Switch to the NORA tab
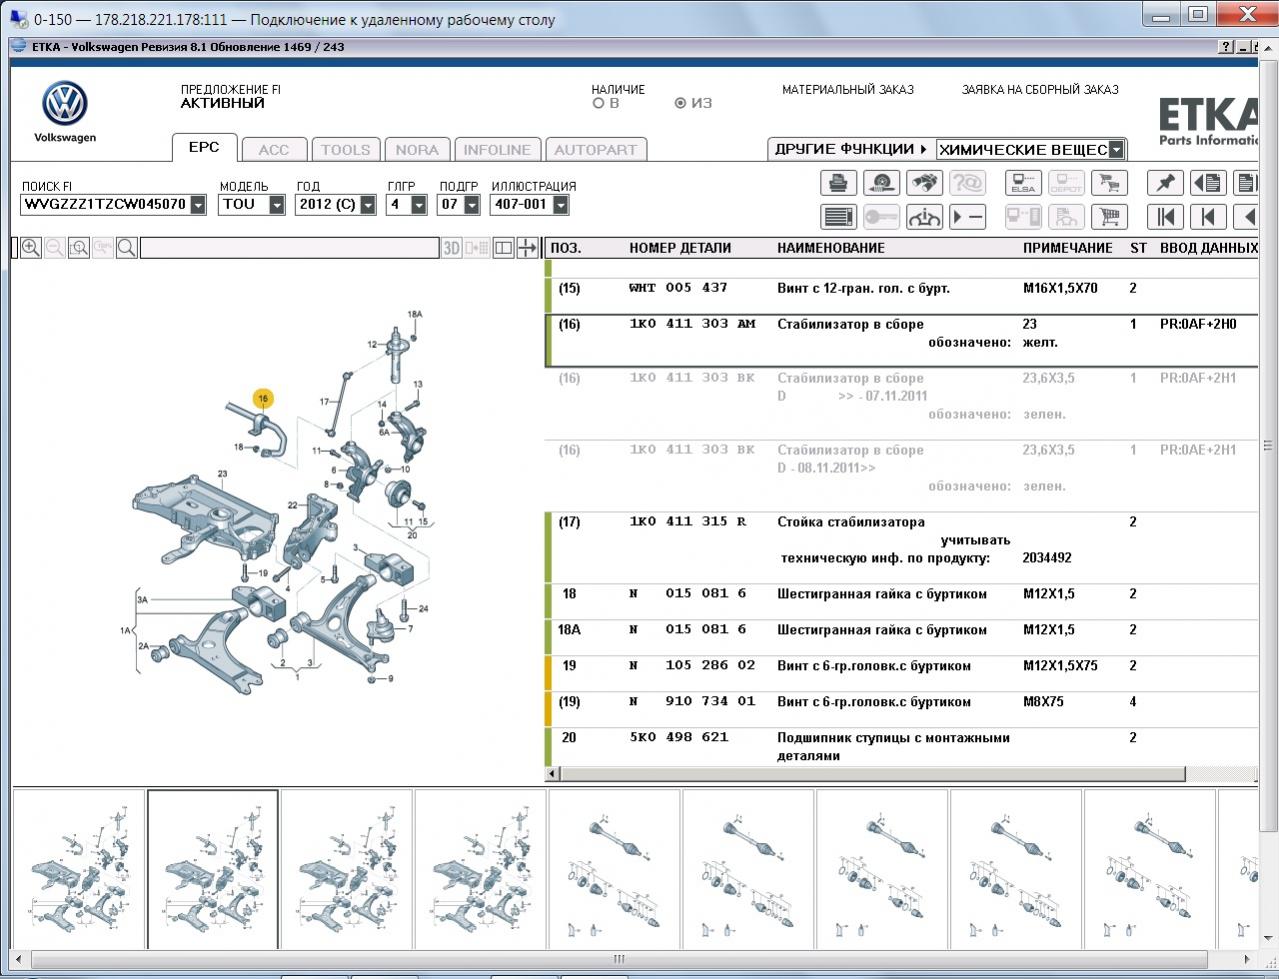 (x=417, y=150)
